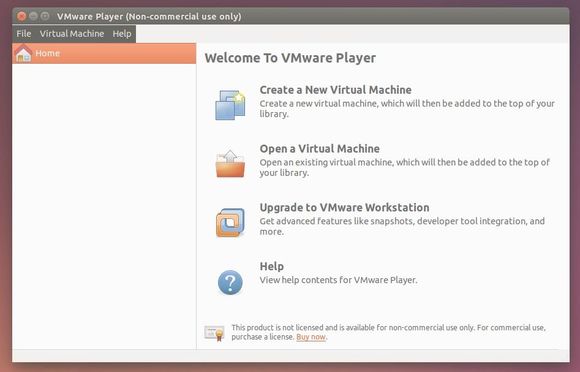Click the Upgrade to VMware Workstation icon
Screen dimensions: 580x372
[x=230, y=222]
